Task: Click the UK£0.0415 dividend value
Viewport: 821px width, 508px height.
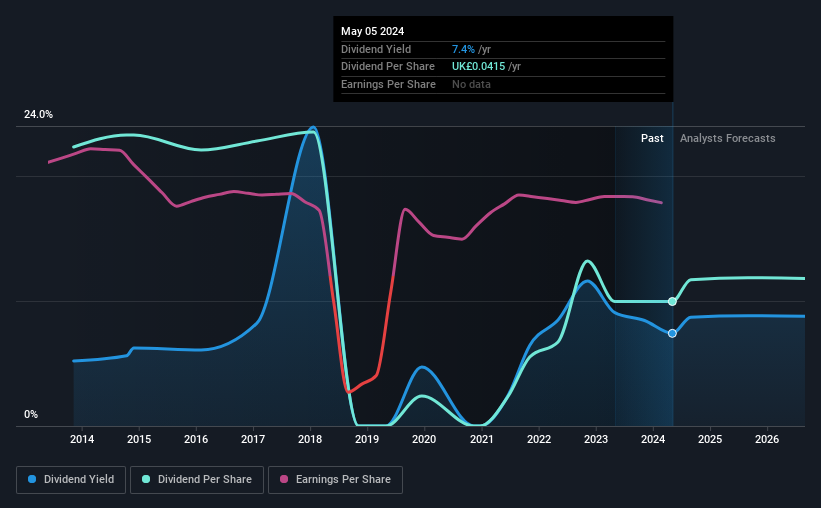Action: click(x=479, y=67)
